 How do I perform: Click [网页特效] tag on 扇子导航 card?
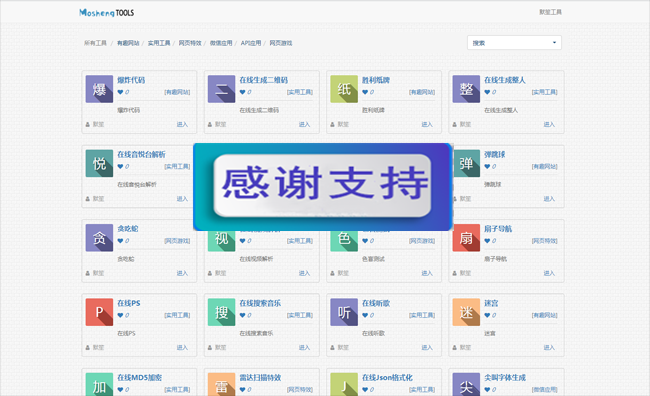545,241
